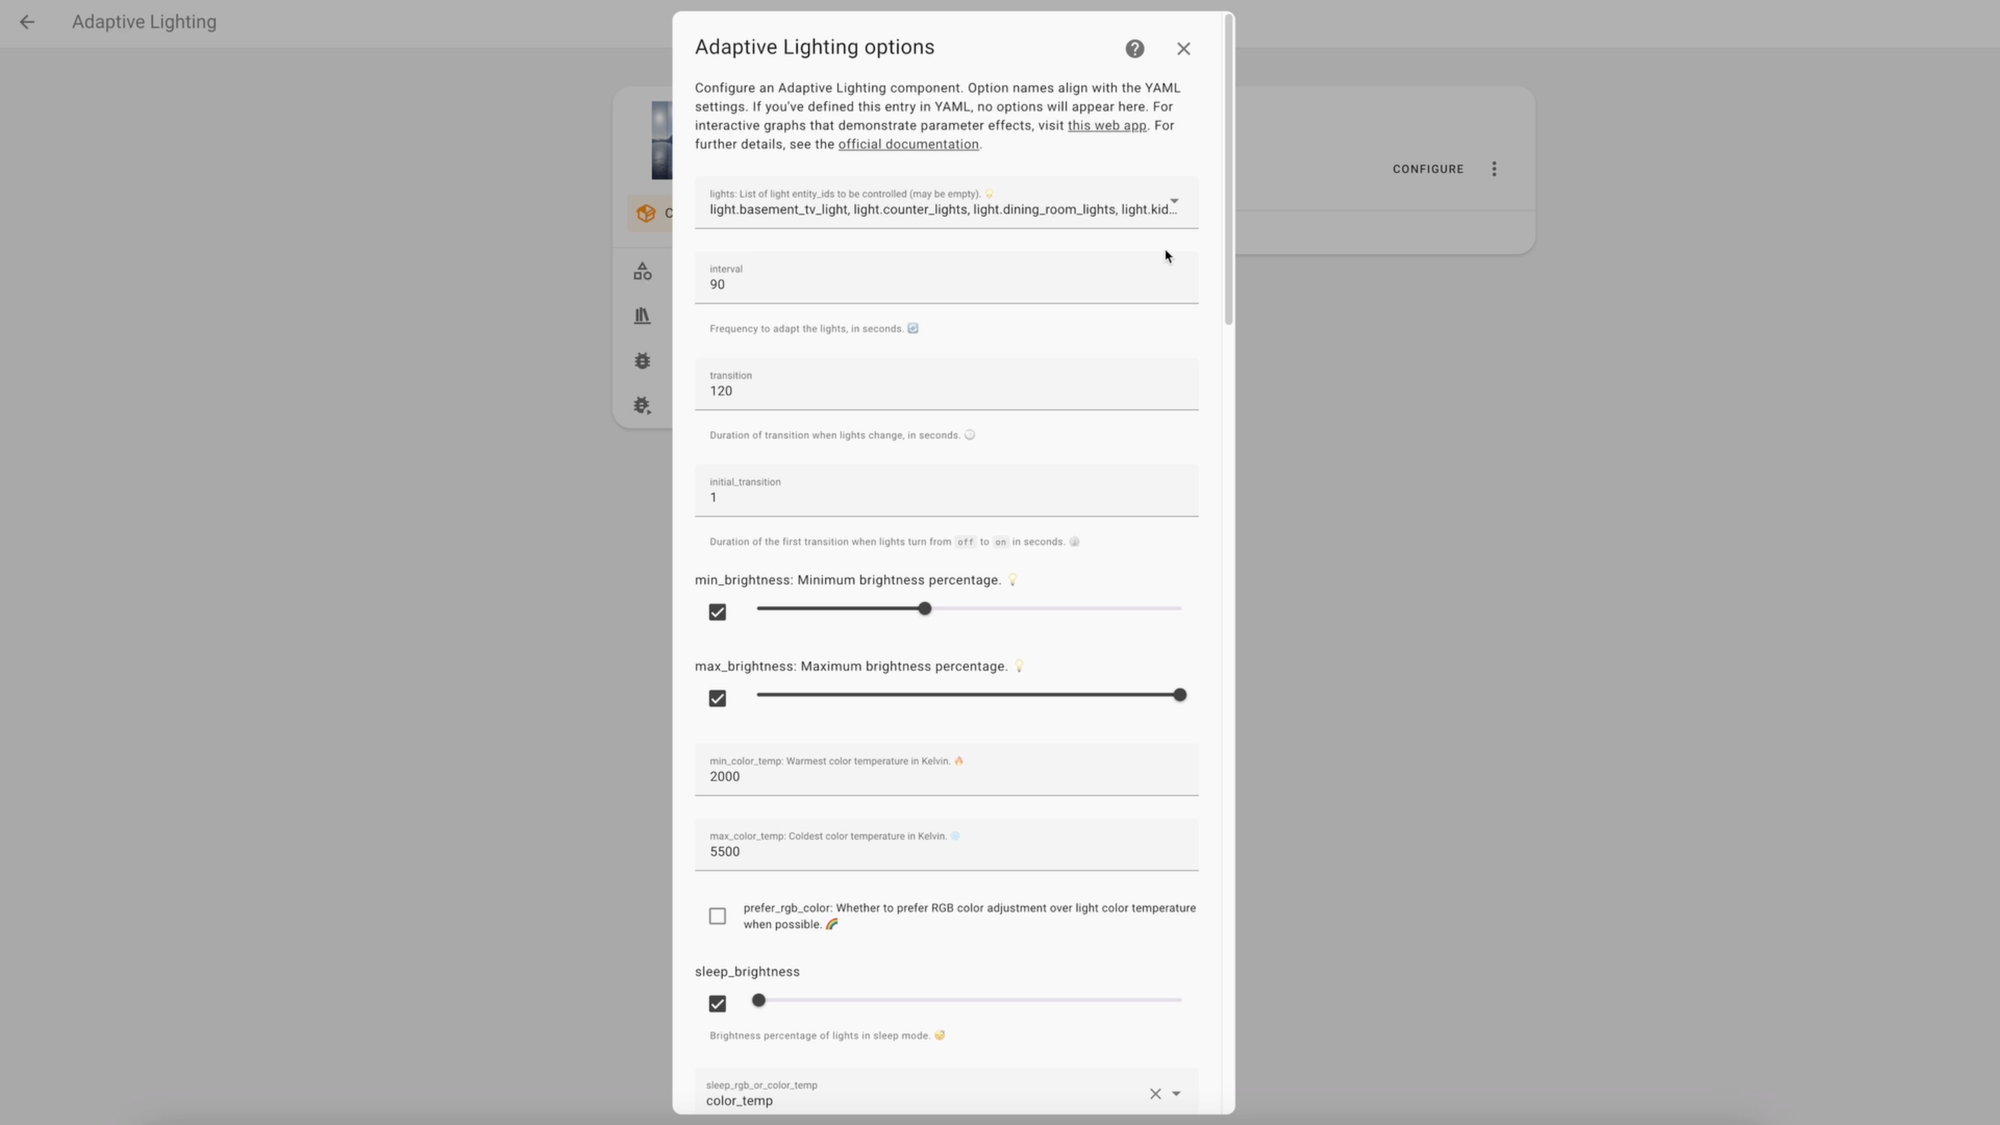
Task: Click the orange package icon
Action: pos(646,213)
